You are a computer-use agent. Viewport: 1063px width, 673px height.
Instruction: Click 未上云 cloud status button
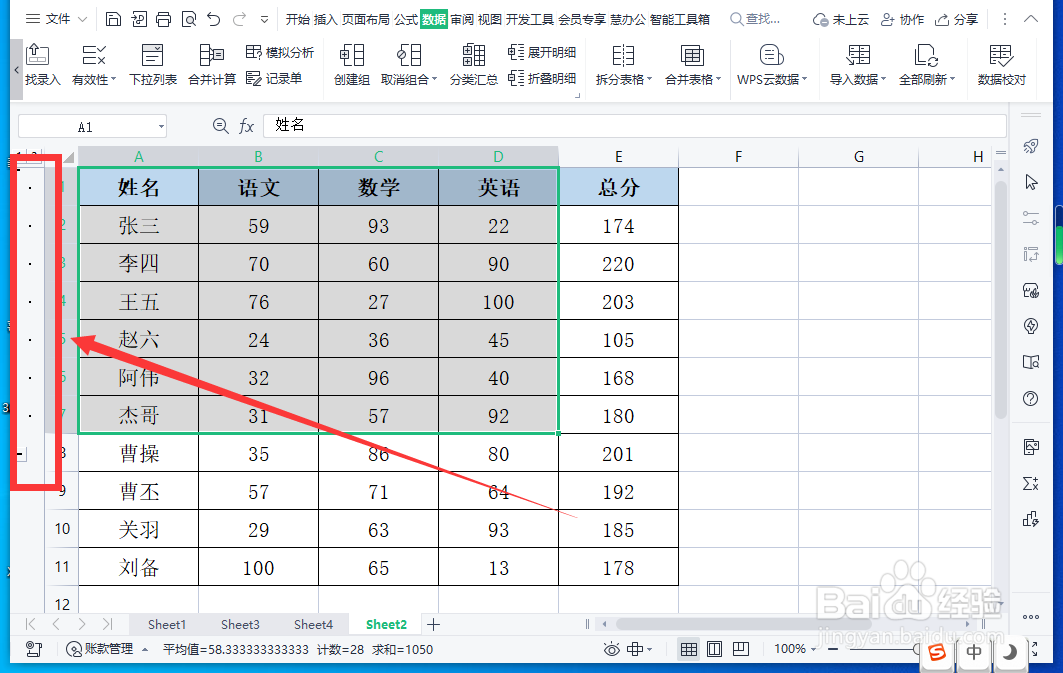click(841, 19)
